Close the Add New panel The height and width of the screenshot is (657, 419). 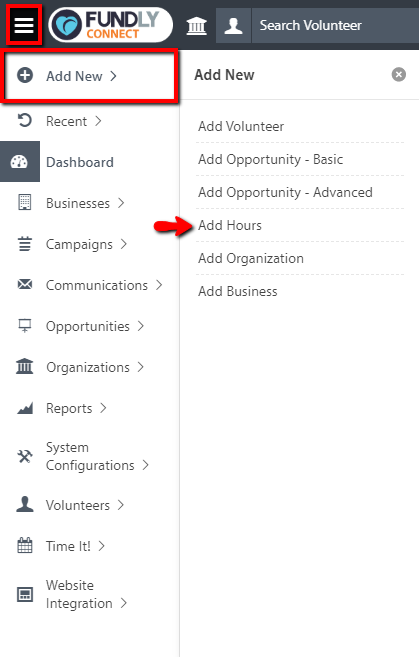tap(398, 75)
